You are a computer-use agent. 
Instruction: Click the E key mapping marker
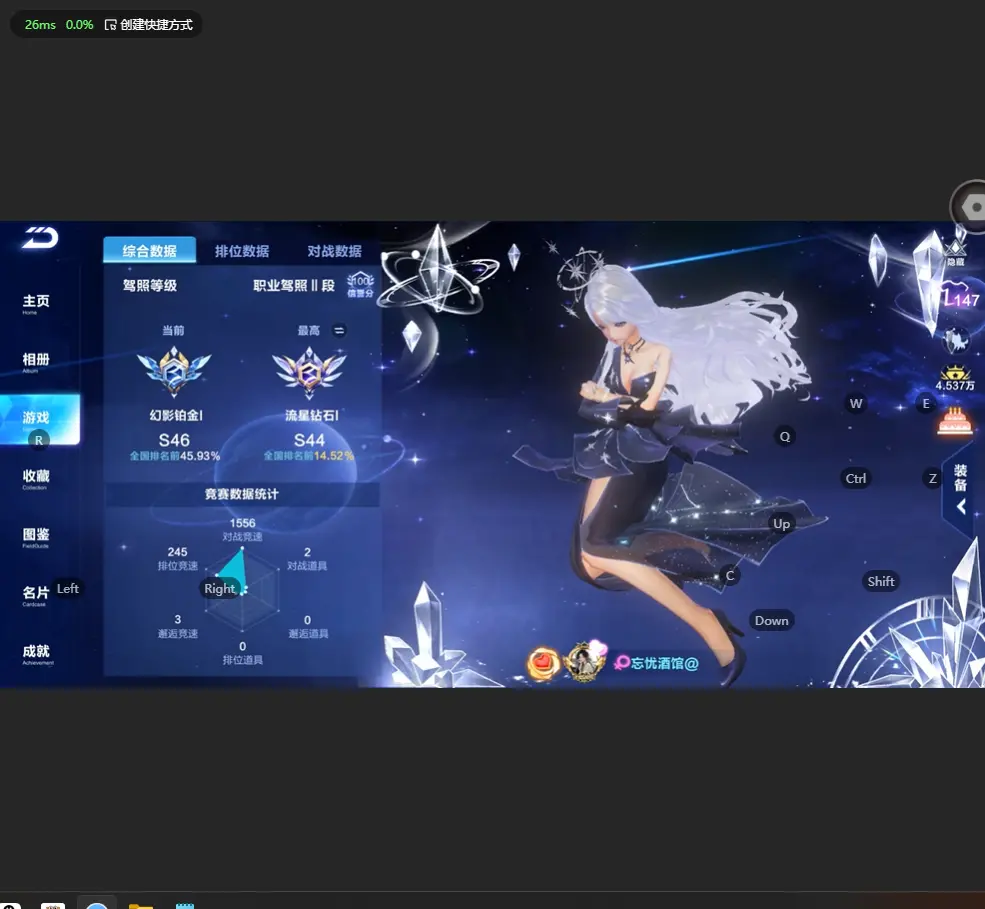click(x=926, y=403)
